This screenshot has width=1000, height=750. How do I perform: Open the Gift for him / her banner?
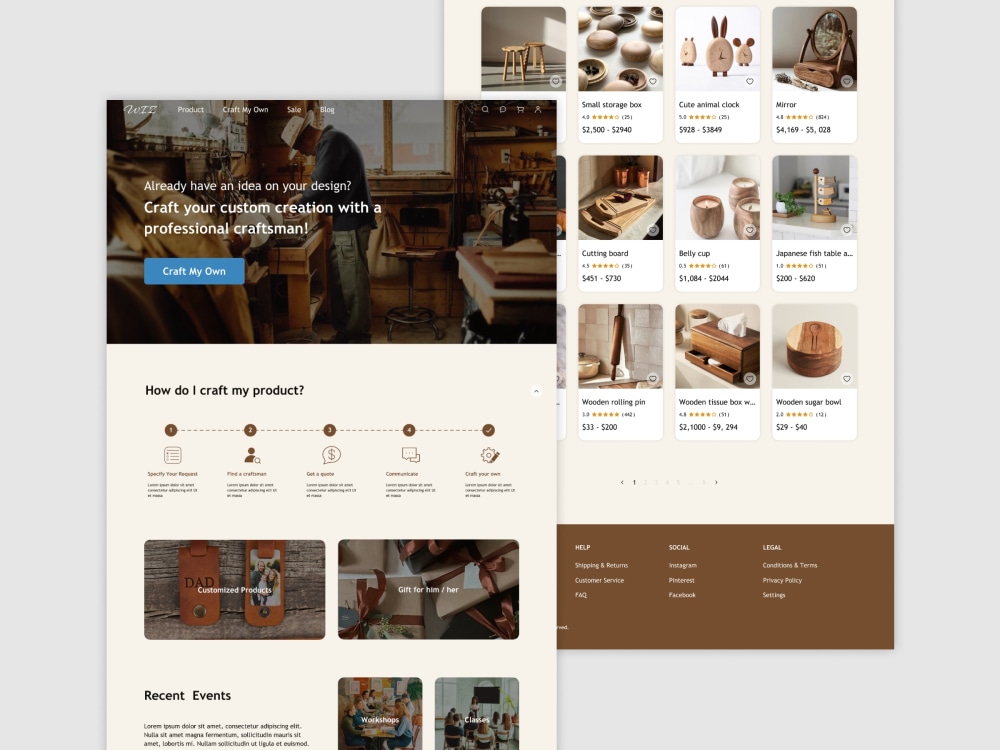pyautogui.click(x=429, y=589)
